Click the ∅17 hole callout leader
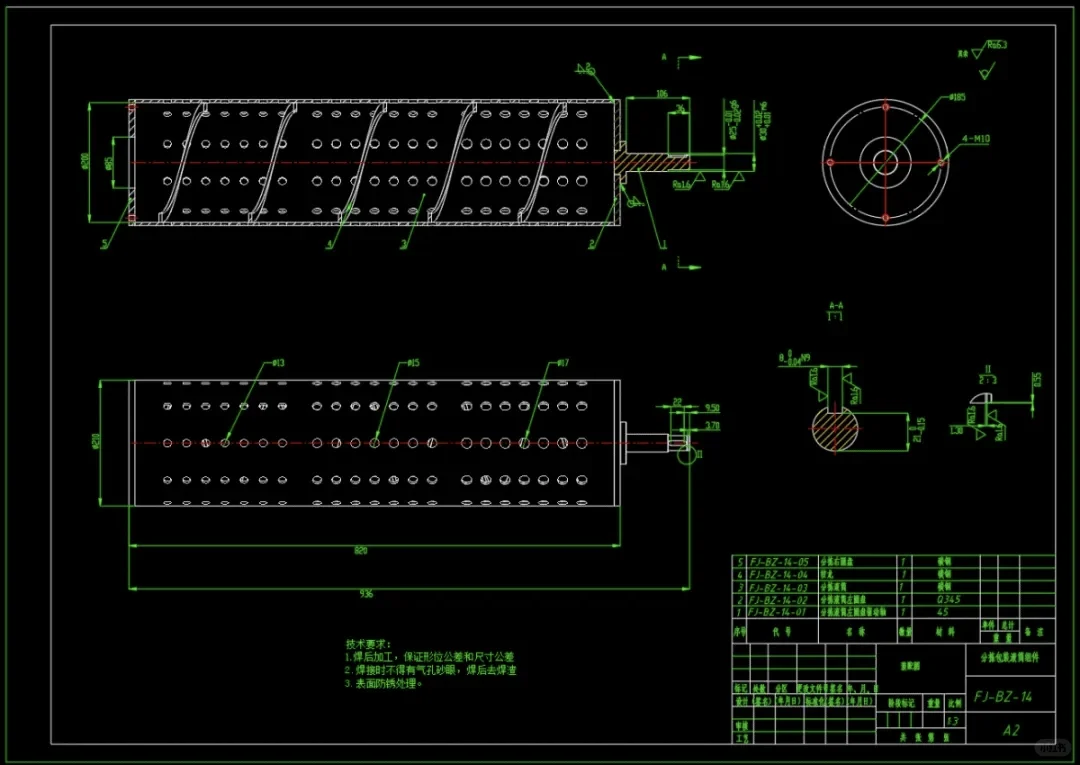This screenshot has height=765, width=1080. (x=562, y=363)
